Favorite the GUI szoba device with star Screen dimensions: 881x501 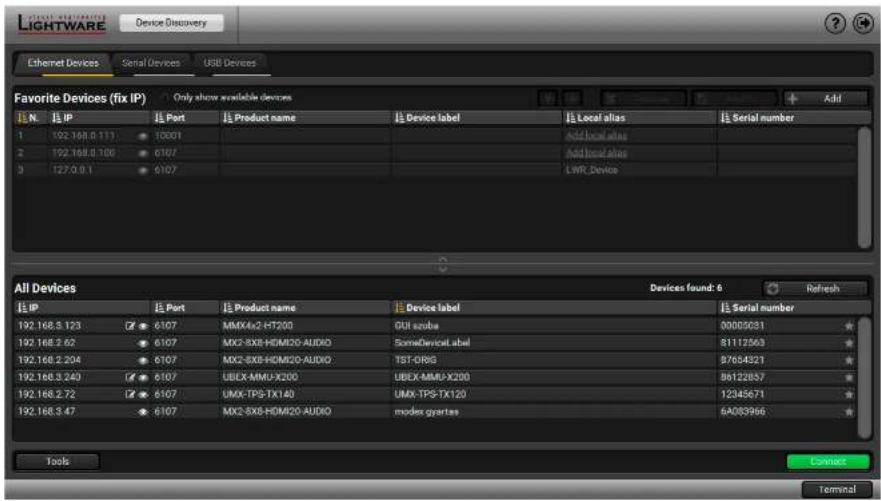[849, 326]
